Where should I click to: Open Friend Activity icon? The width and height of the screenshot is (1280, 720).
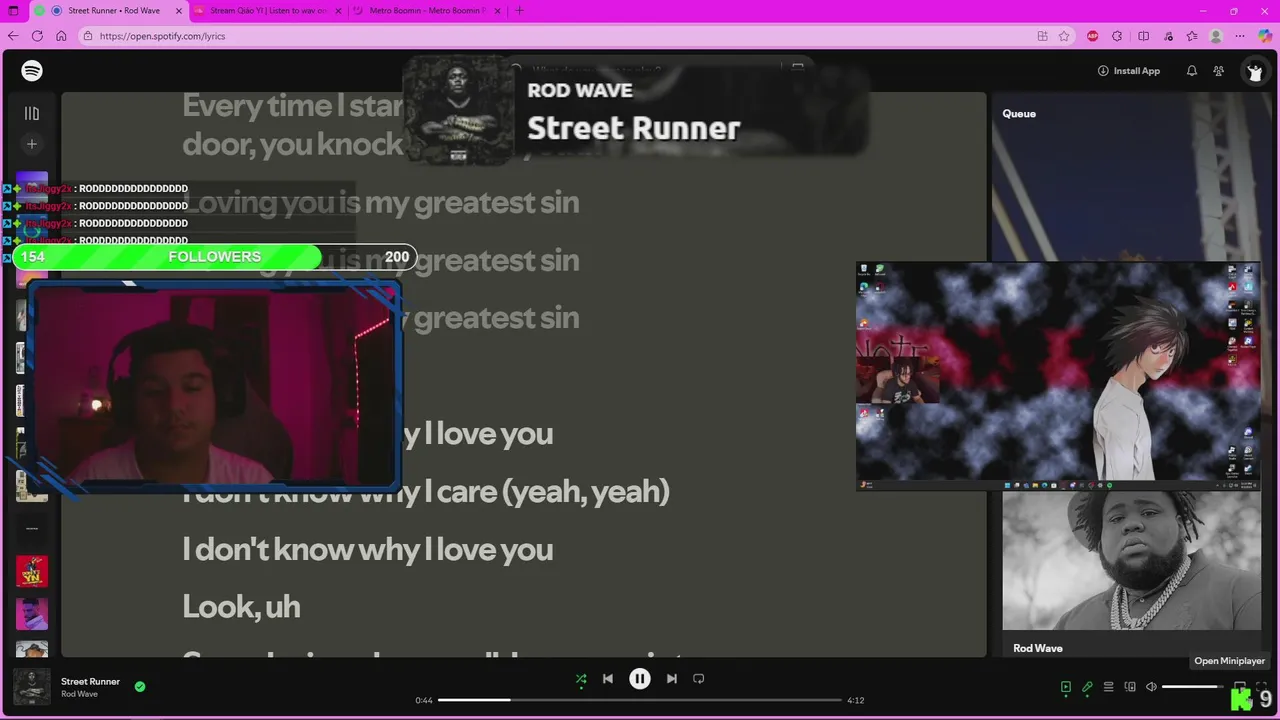(x=1218, y=71)
